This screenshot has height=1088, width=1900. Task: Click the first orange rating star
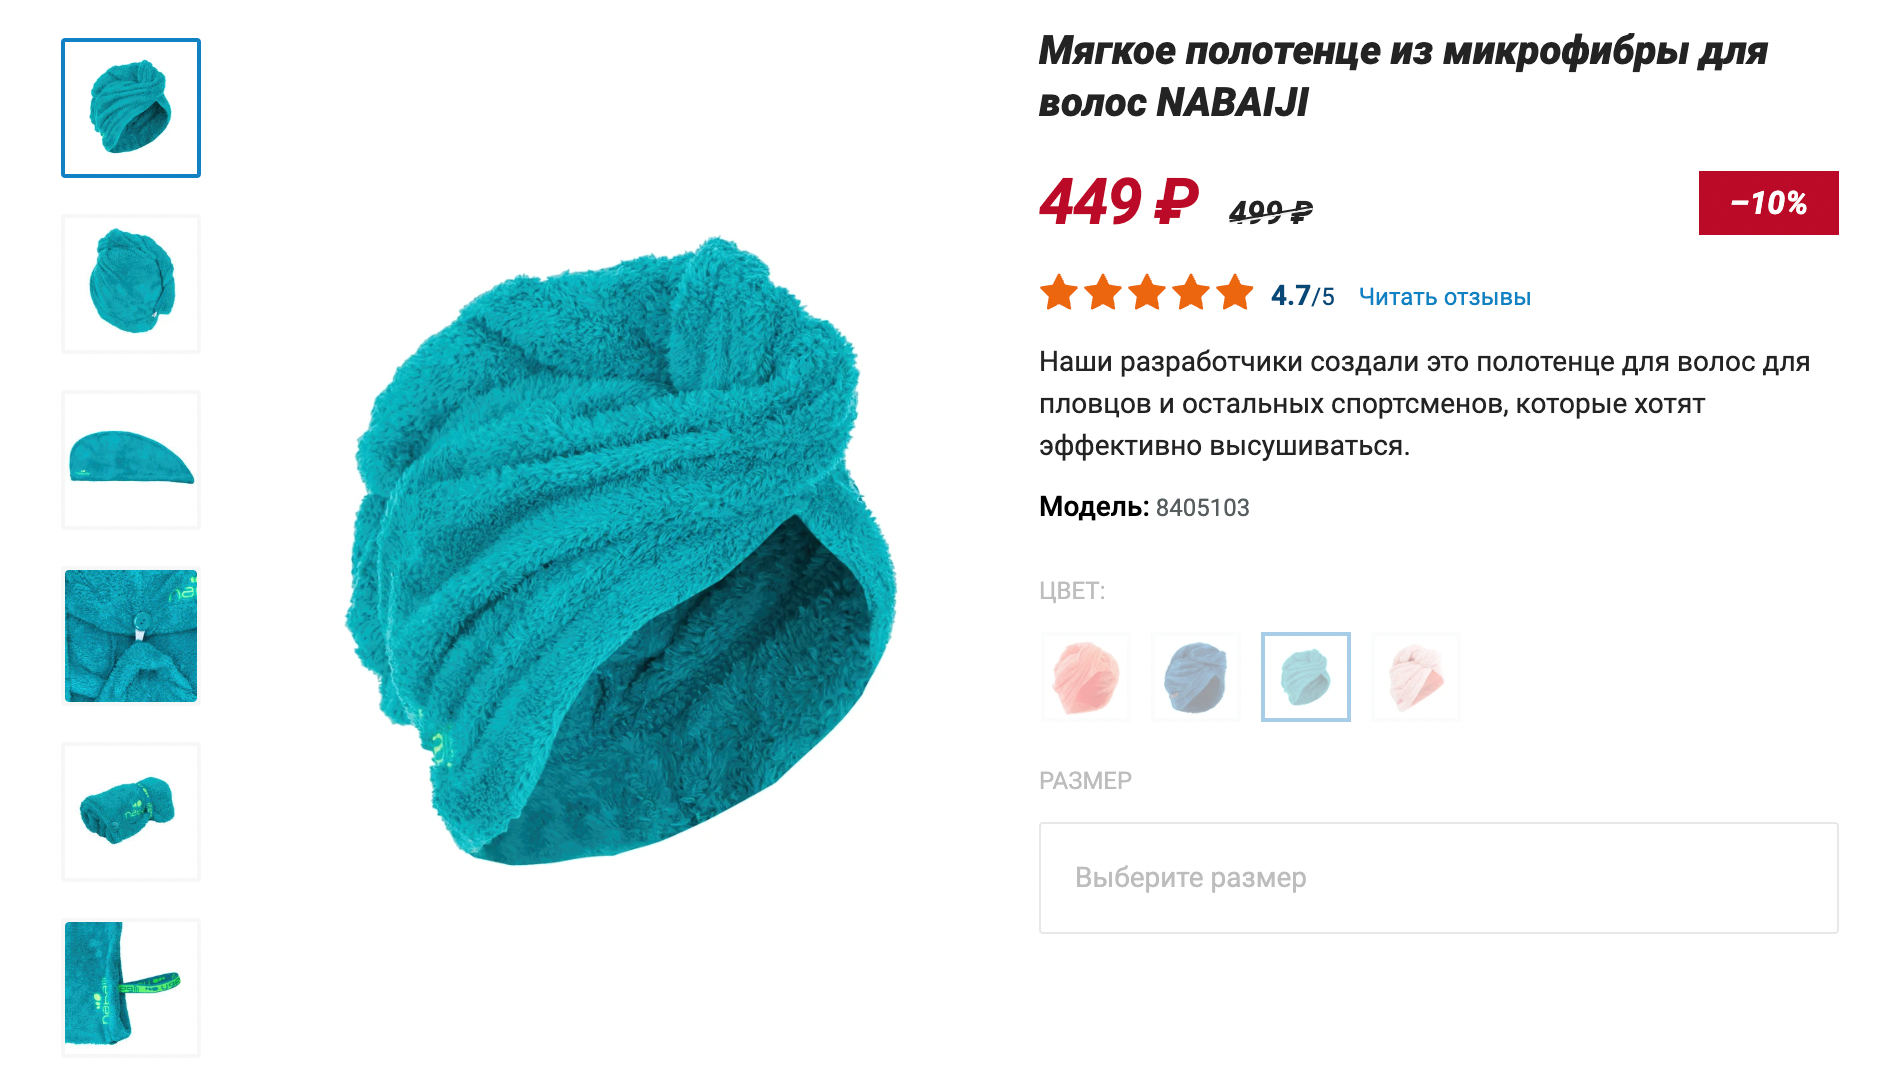pos(1059,293)
